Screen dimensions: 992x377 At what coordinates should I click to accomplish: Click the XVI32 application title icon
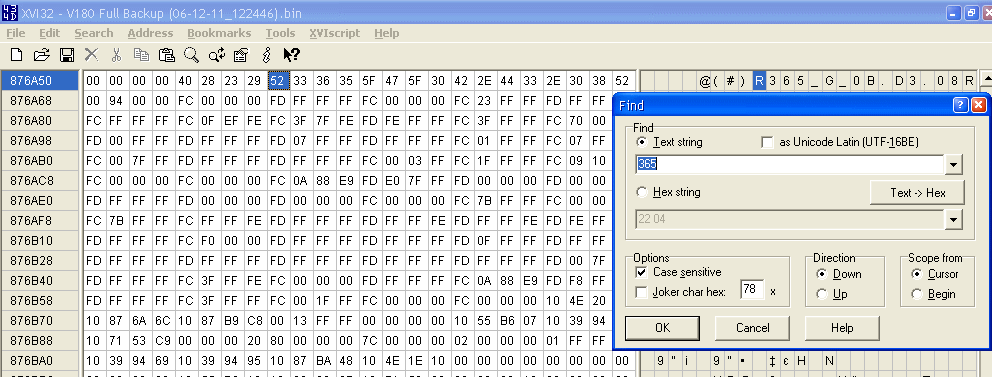(10, 12)
